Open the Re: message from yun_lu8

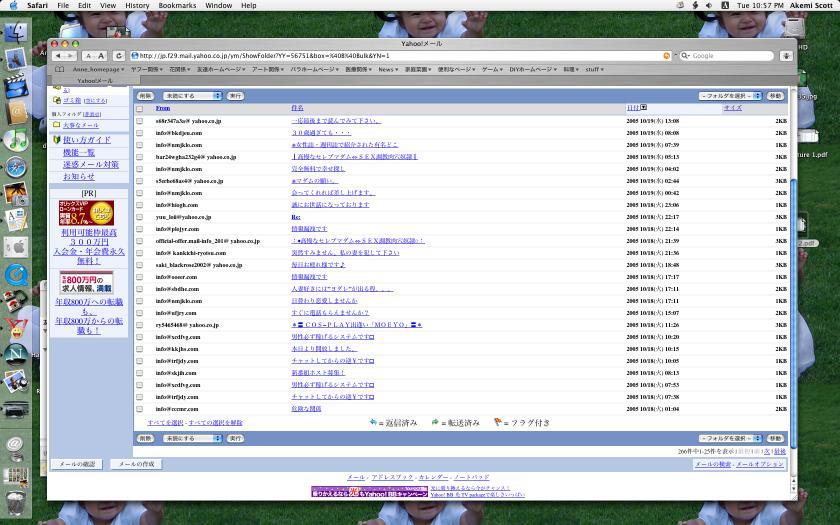296,217
